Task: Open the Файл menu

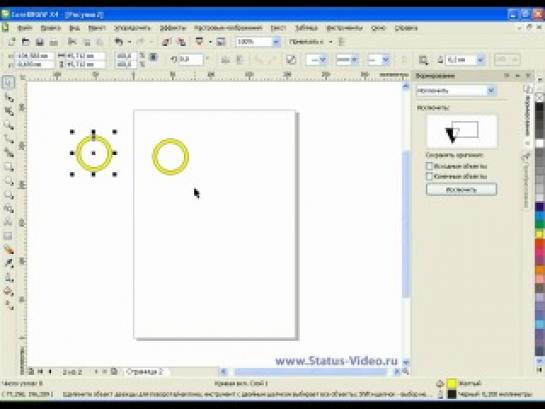Action: [x=25, y=28]
